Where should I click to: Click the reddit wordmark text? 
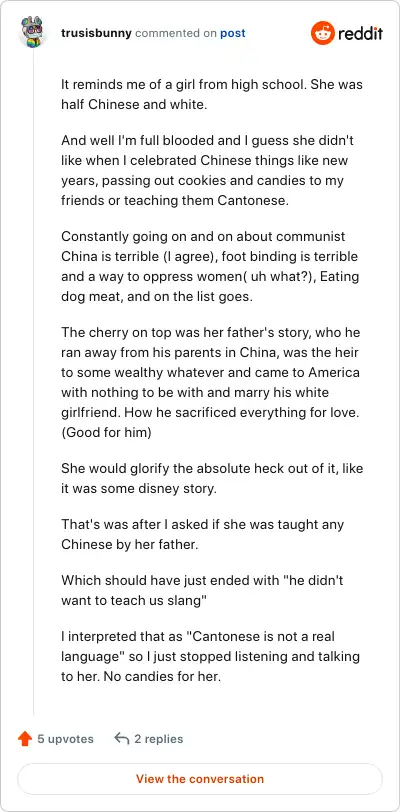click(361, 34)
